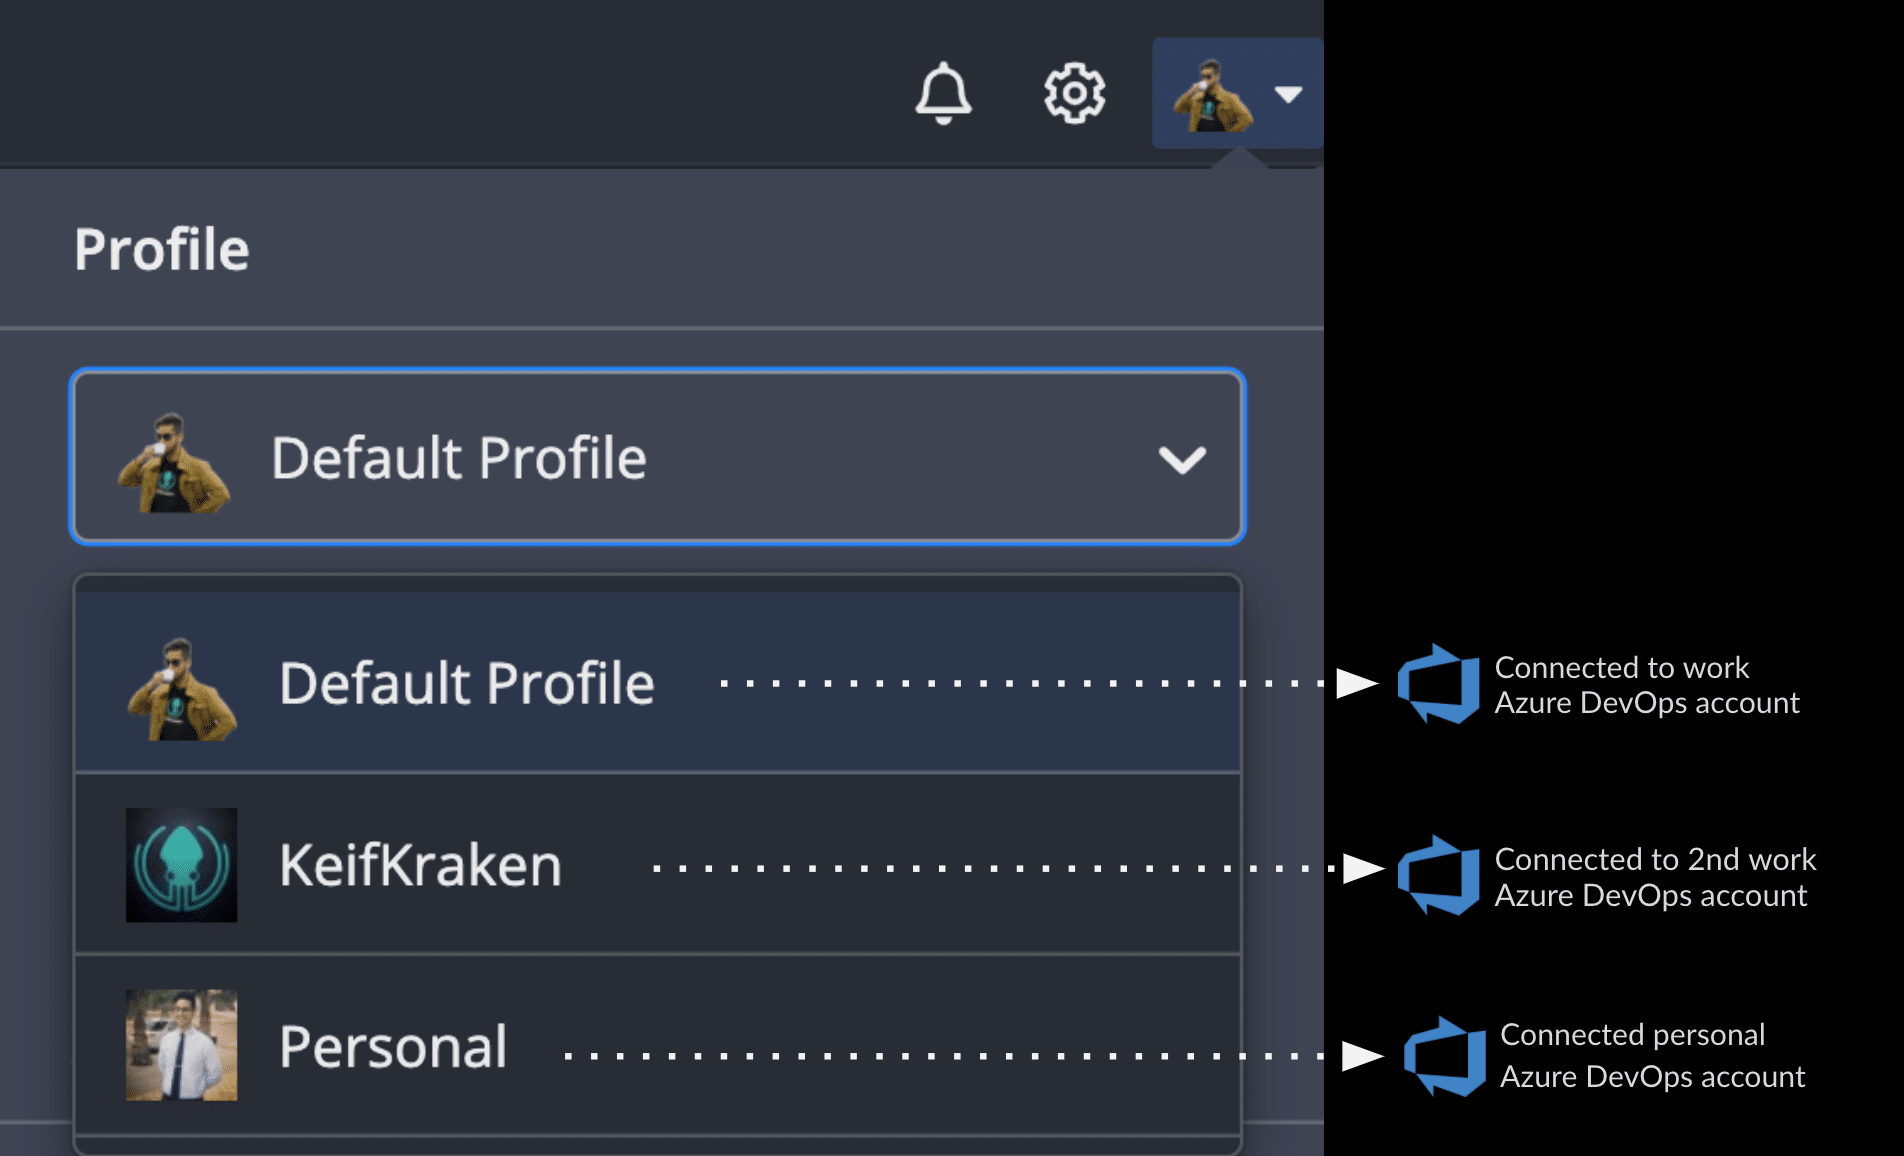Click the notifications bell icon
This screenshot has width=1904, height=1156.
click(943, 94)
